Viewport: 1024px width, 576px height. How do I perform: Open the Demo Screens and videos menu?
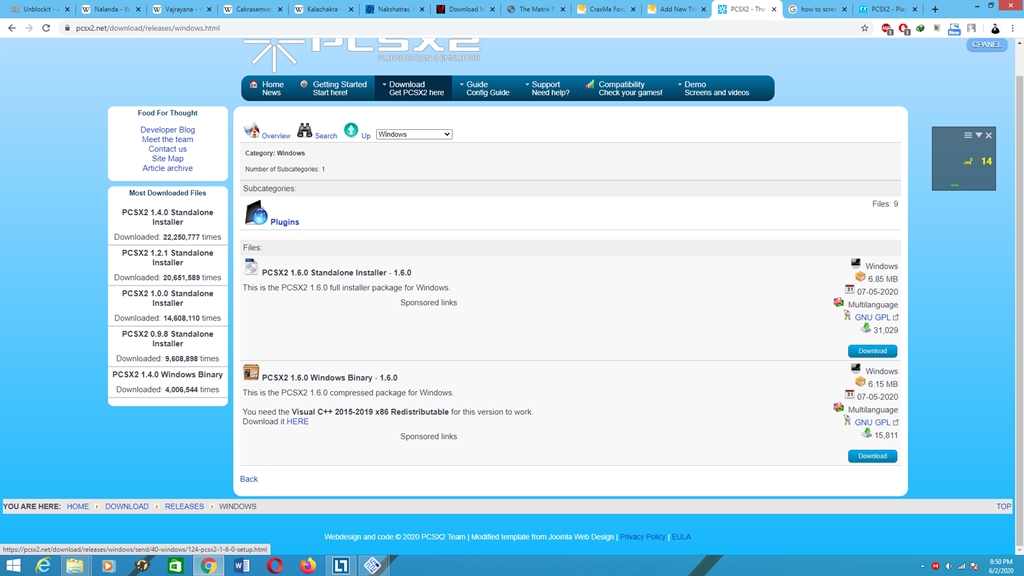(713, 88)
